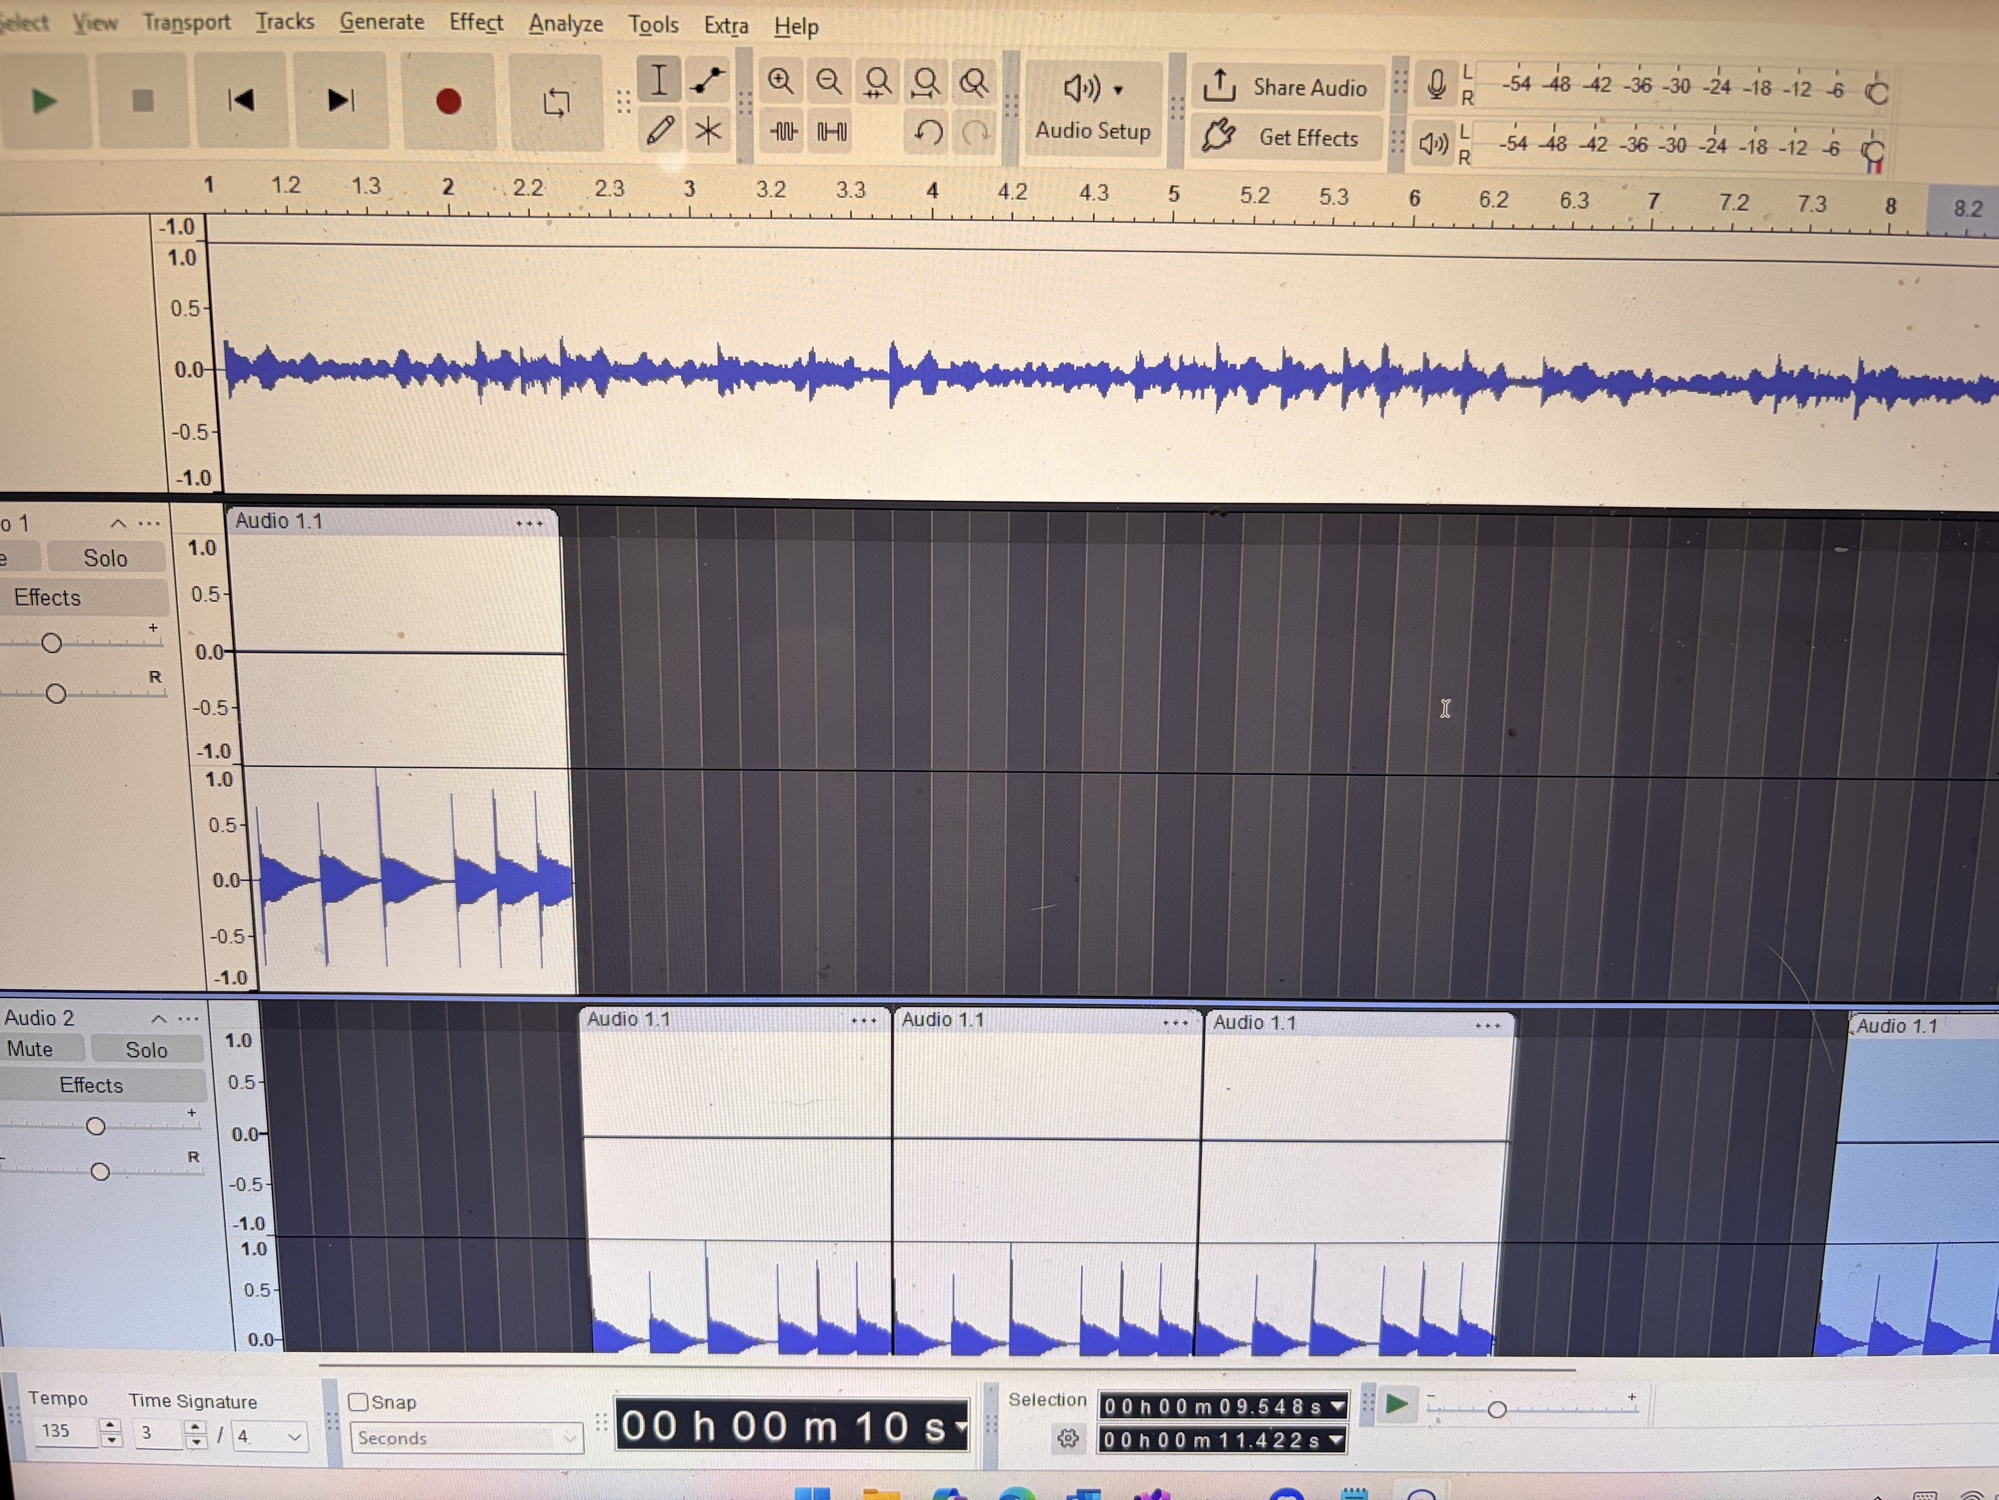The height and width of the screenshot is (1500, 1999).
Task: Click the Skip to End button
Action: point(340,100)
